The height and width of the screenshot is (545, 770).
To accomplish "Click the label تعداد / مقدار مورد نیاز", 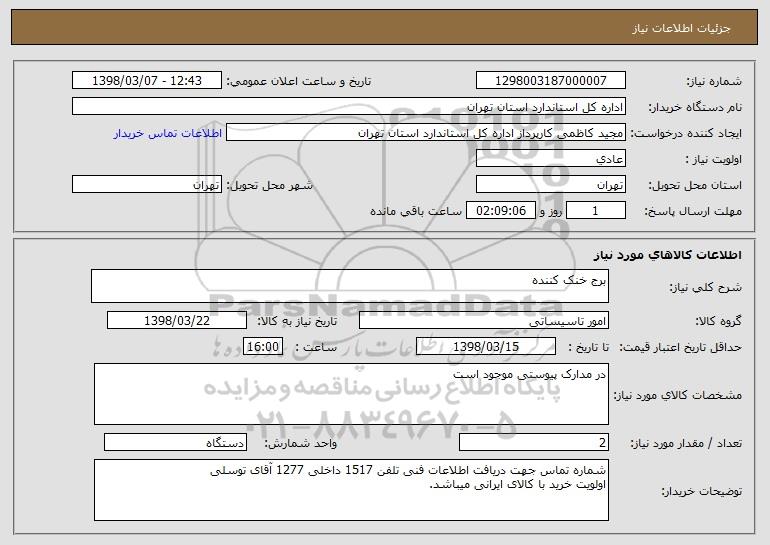I will point(686,443).
